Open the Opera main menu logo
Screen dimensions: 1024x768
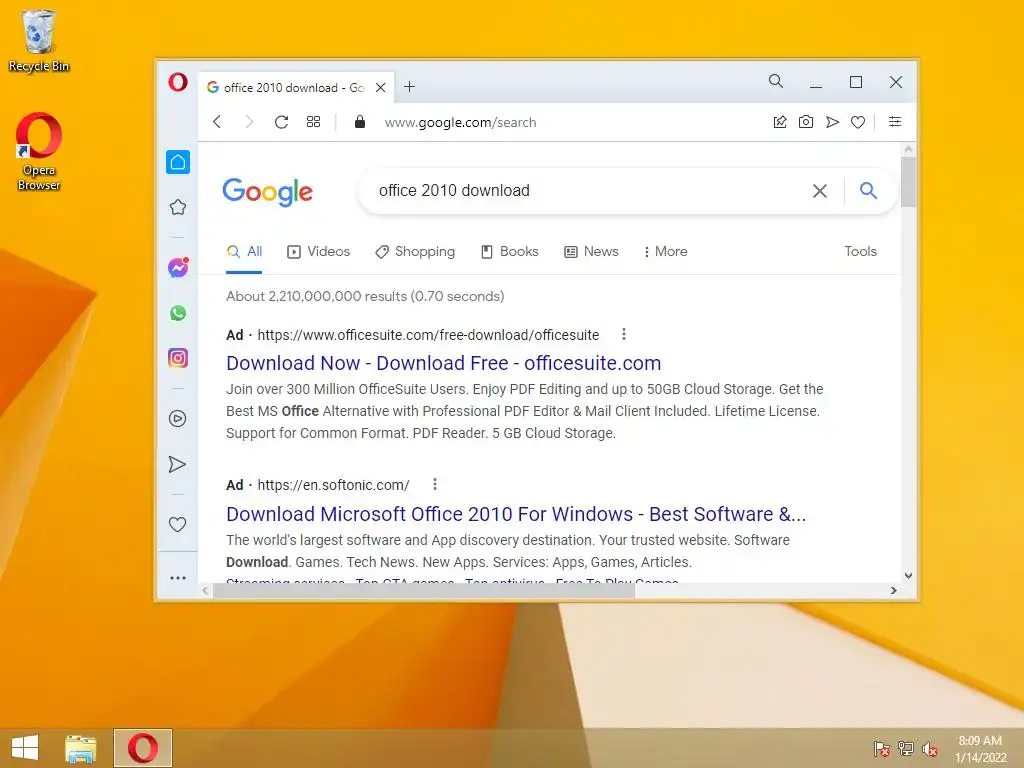point(178,82)
